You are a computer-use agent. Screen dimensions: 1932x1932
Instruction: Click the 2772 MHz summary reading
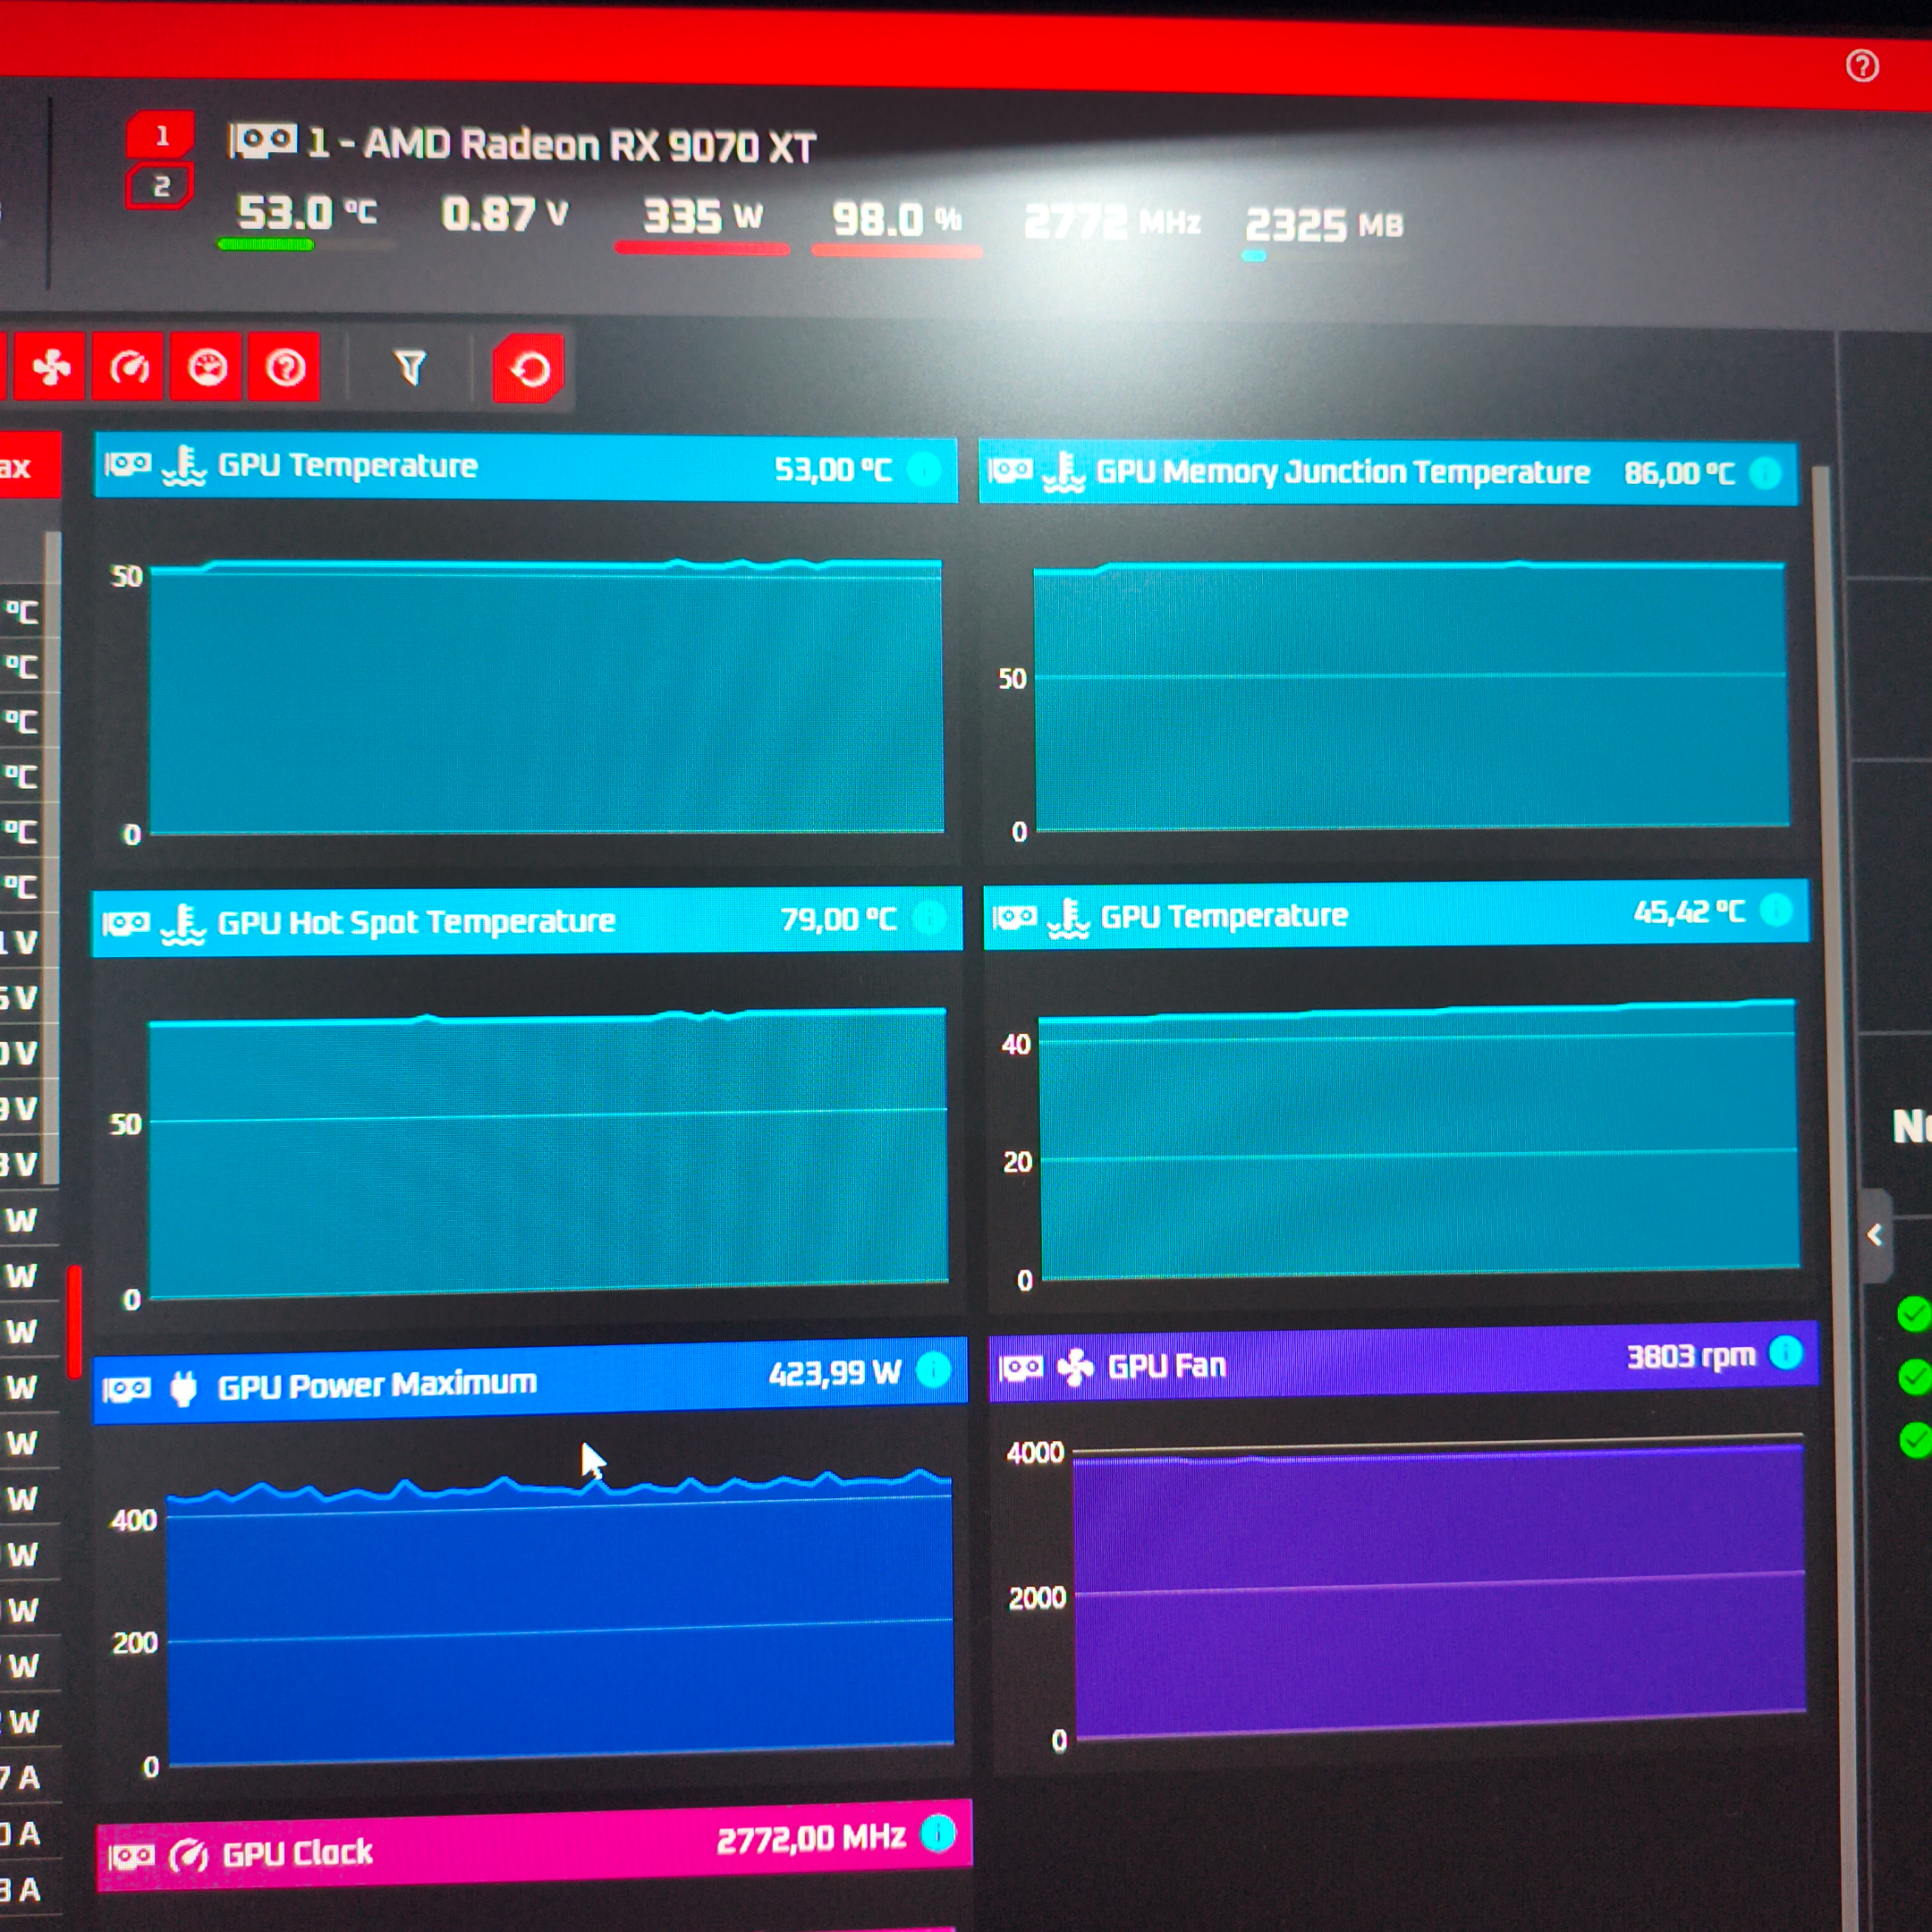click(x=1112, y=222)
